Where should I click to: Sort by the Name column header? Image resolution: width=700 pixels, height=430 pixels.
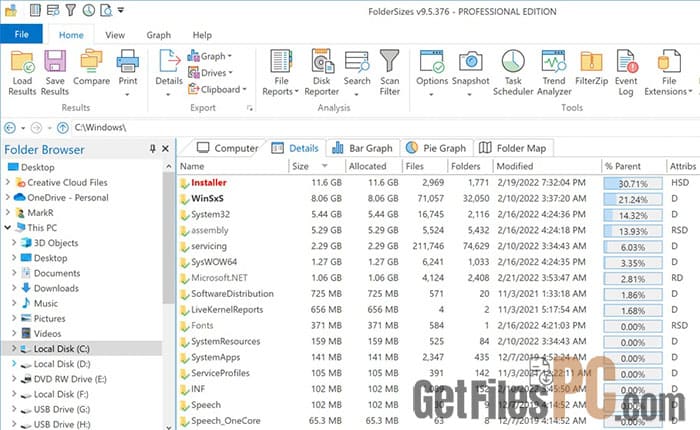(x=233, y=166)
